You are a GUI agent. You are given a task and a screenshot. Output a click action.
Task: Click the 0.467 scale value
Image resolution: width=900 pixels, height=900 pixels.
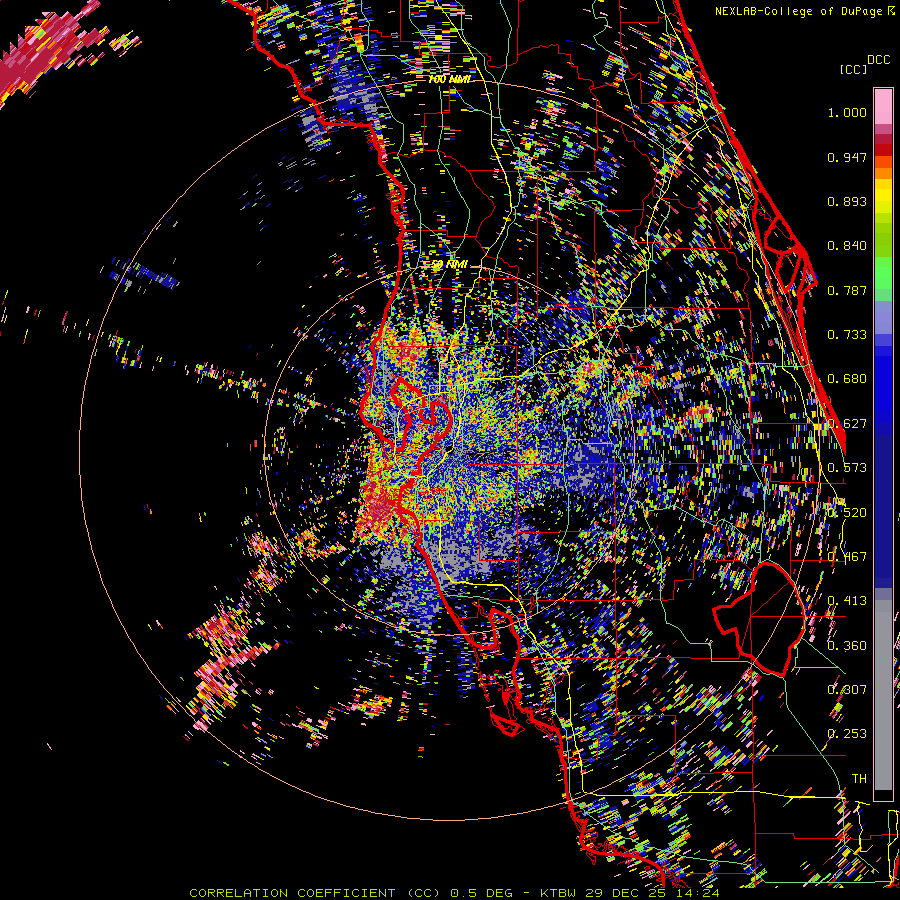[847, 557]
